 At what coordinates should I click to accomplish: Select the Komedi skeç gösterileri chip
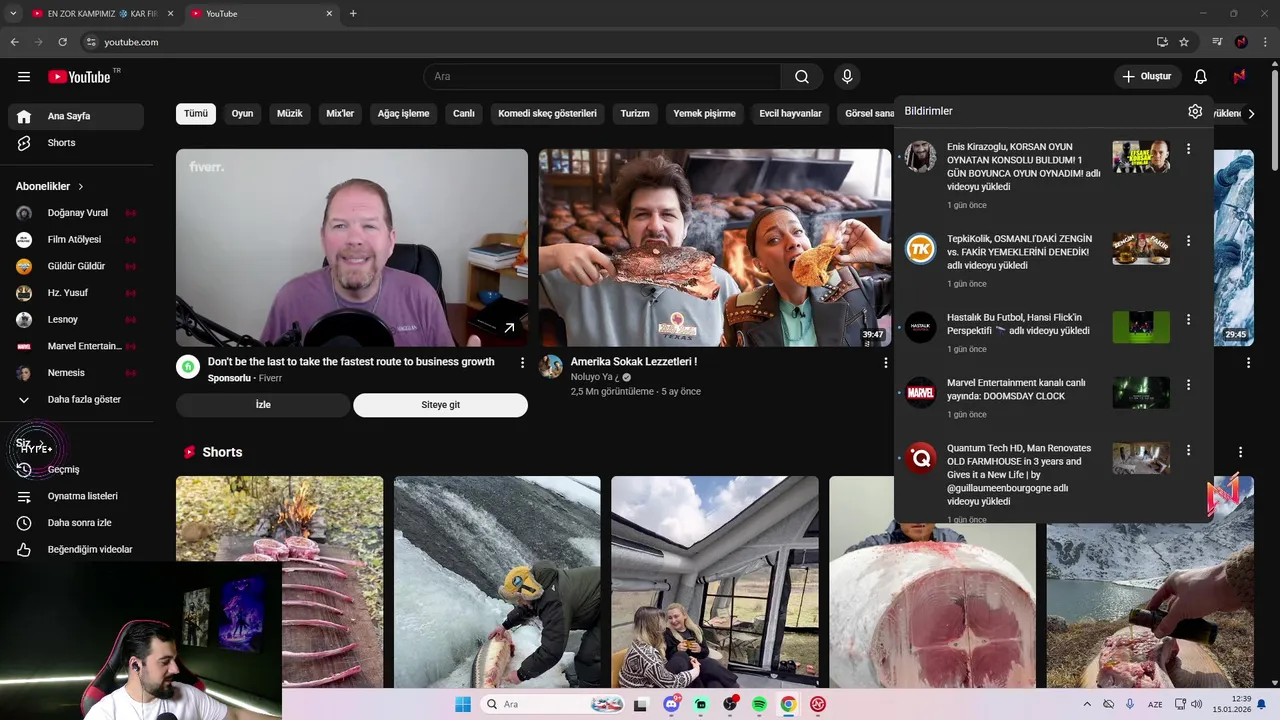pyautogui.click(x=547, y=114)
